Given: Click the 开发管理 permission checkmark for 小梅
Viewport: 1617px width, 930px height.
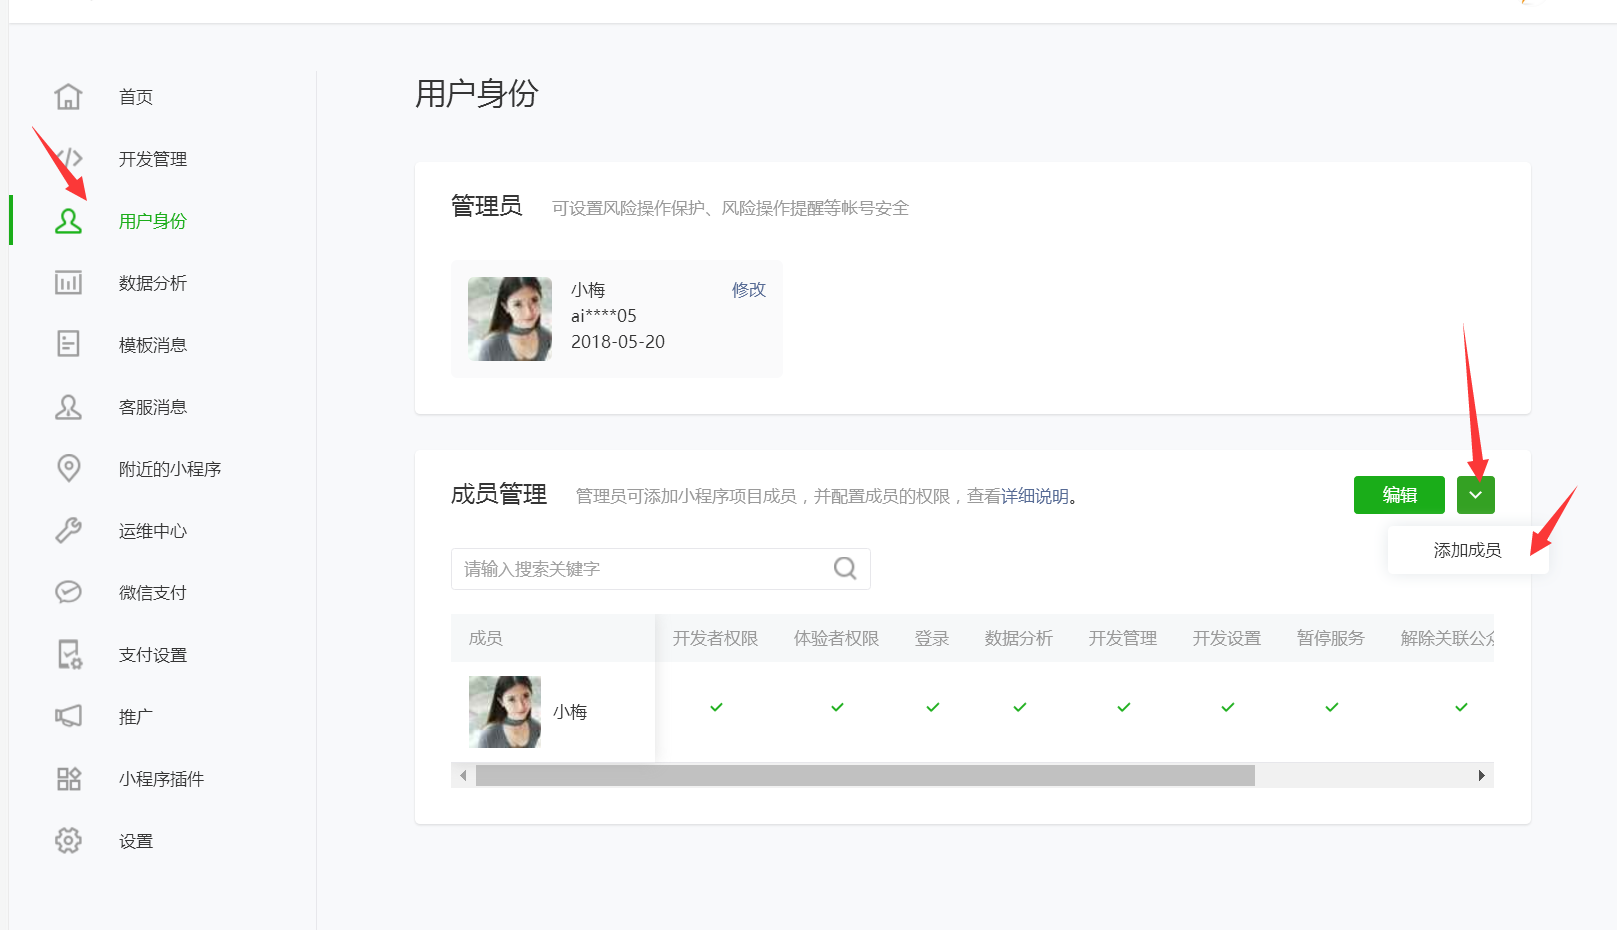Looking at the screenshot, I should [x=1123, y=707].
